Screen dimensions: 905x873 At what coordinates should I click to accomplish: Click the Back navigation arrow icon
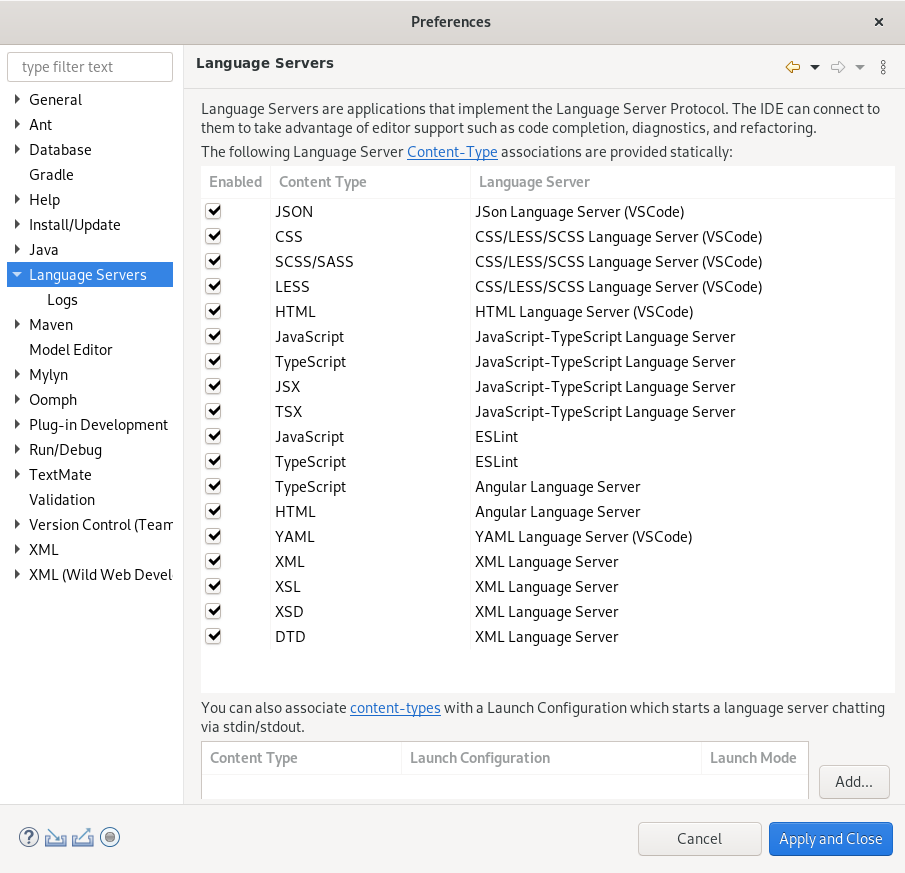tap(793, 67)
